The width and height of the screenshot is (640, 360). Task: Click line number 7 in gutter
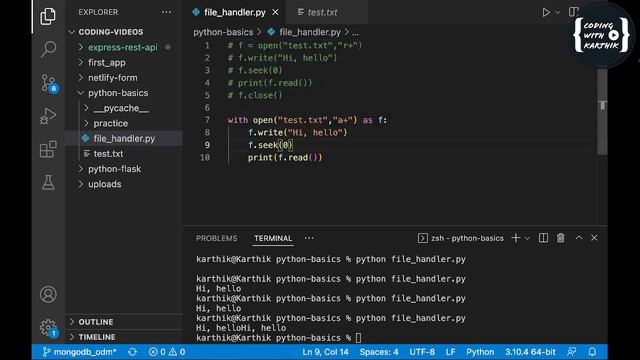[x=207, y=120]
